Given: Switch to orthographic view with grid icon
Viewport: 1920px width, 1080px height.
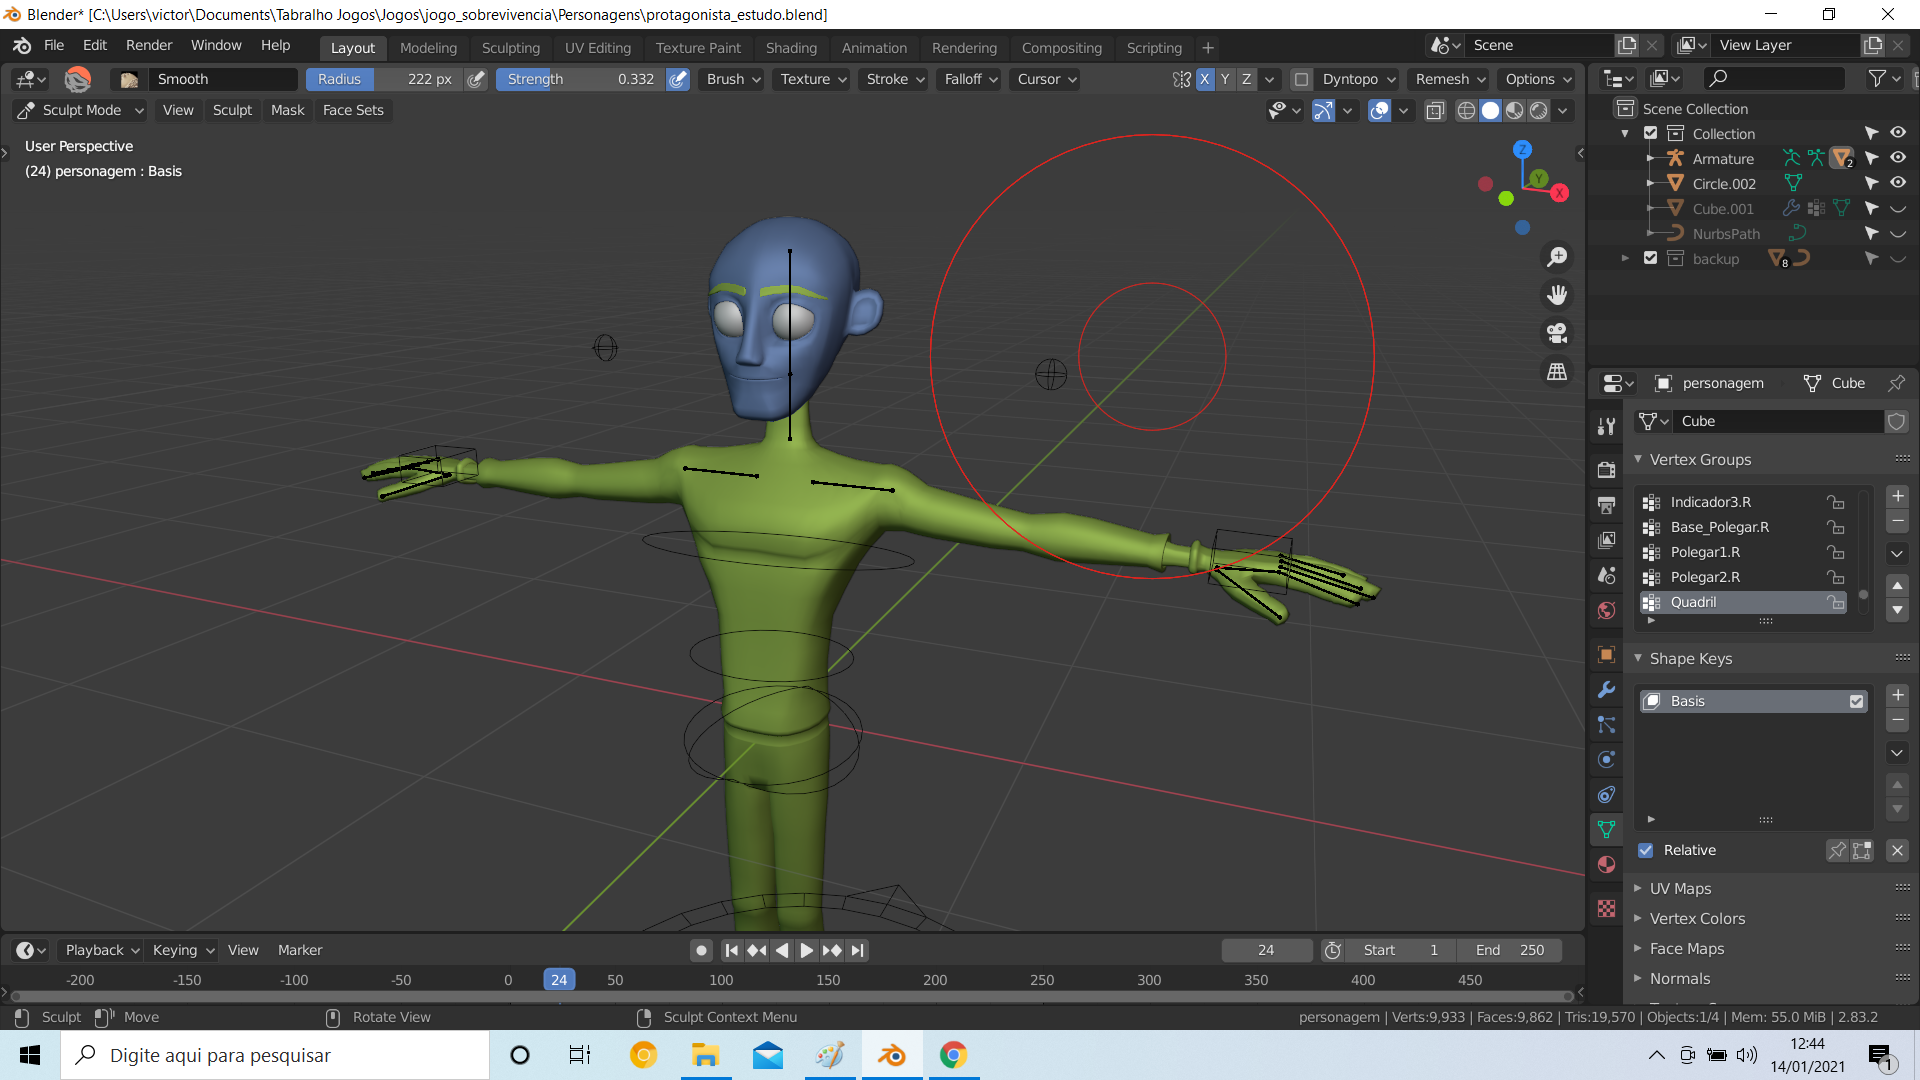Looking at the screenshot, I should click(1557, 371).
